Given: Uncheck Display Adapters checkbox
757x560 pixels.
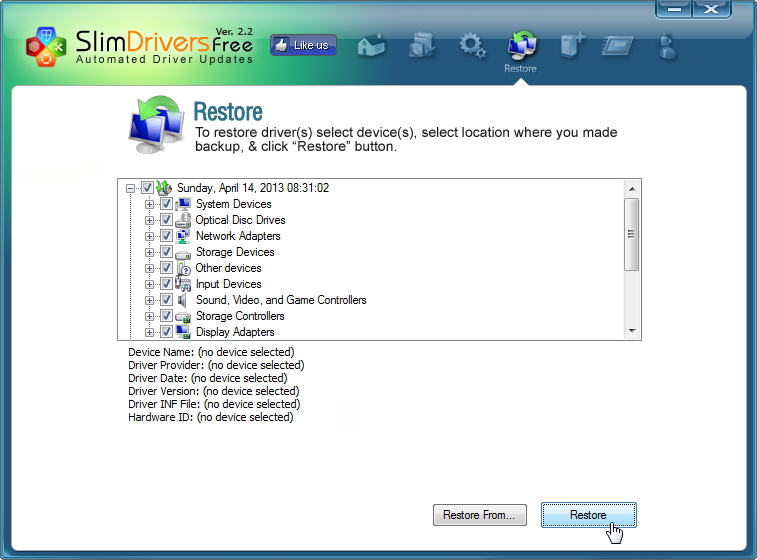Looking at the screenshot, I should (166, 332).
